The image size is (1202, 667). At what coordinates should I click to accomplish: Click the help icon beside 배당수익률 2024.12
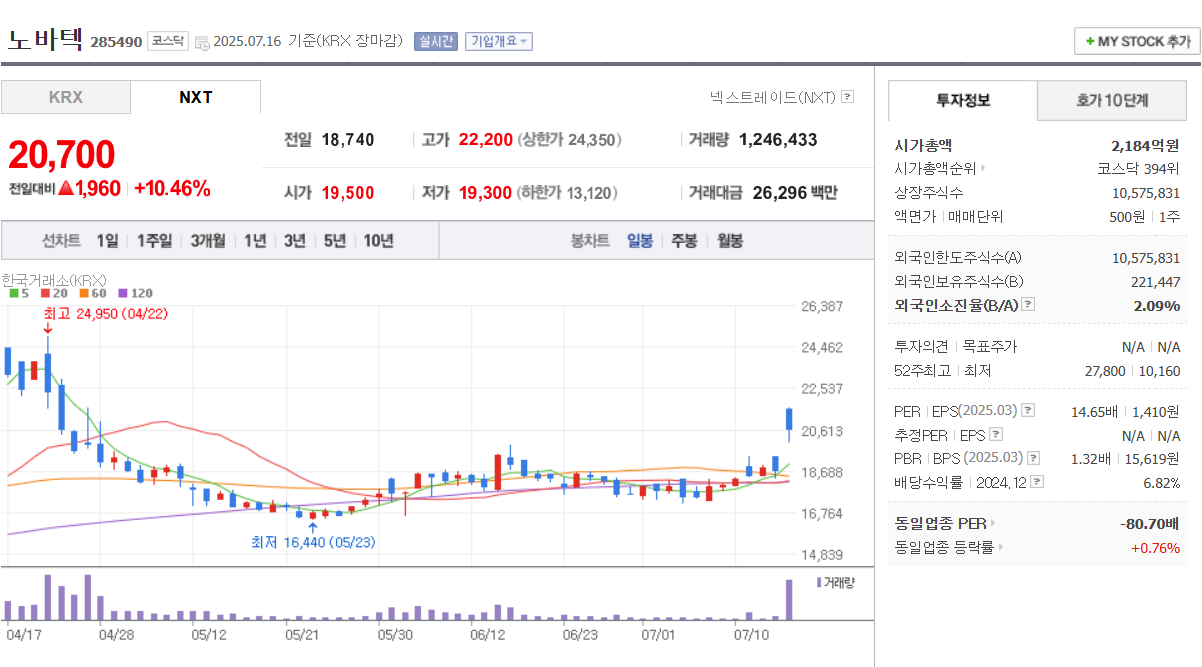[1037, 482]
